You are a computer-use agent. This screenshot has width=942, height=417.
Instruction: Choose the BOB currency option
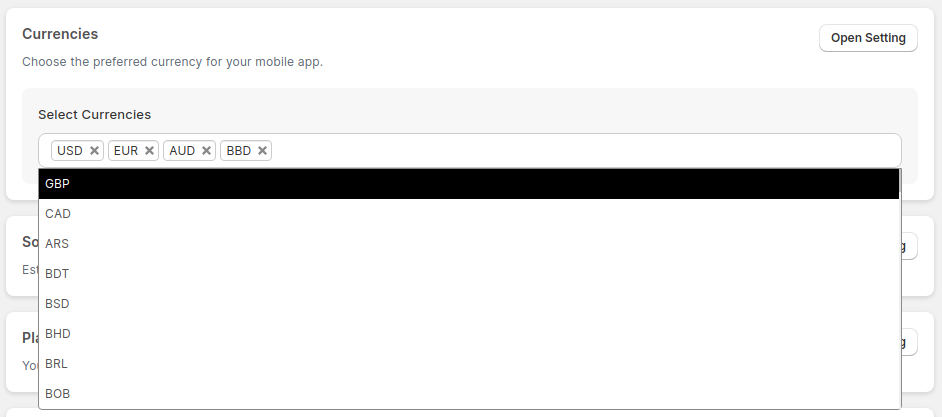pyautogui.click(x=469, y=394)
